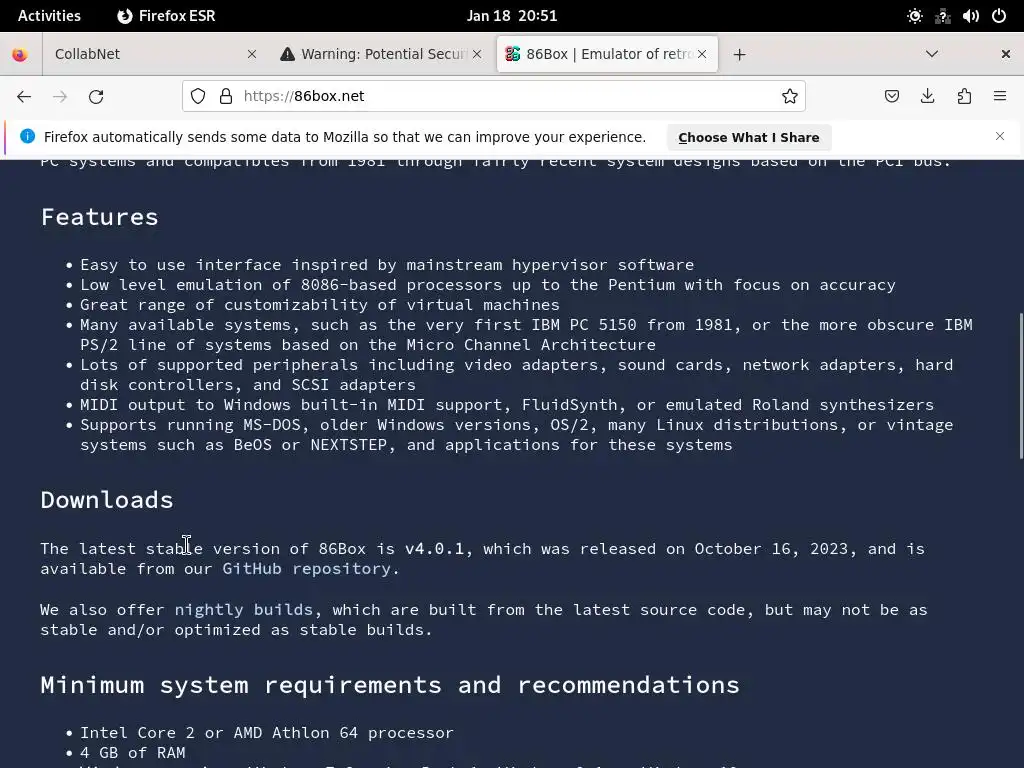Click 'Lots of supported peripherals' bullet
Viewport: 1024px width, 768px height.
point(517,374)
